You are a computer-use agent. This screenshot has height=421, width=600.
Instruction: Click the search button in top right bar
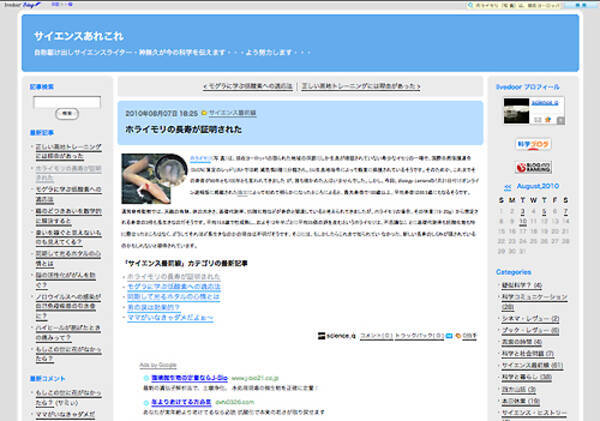coord(580,5)
